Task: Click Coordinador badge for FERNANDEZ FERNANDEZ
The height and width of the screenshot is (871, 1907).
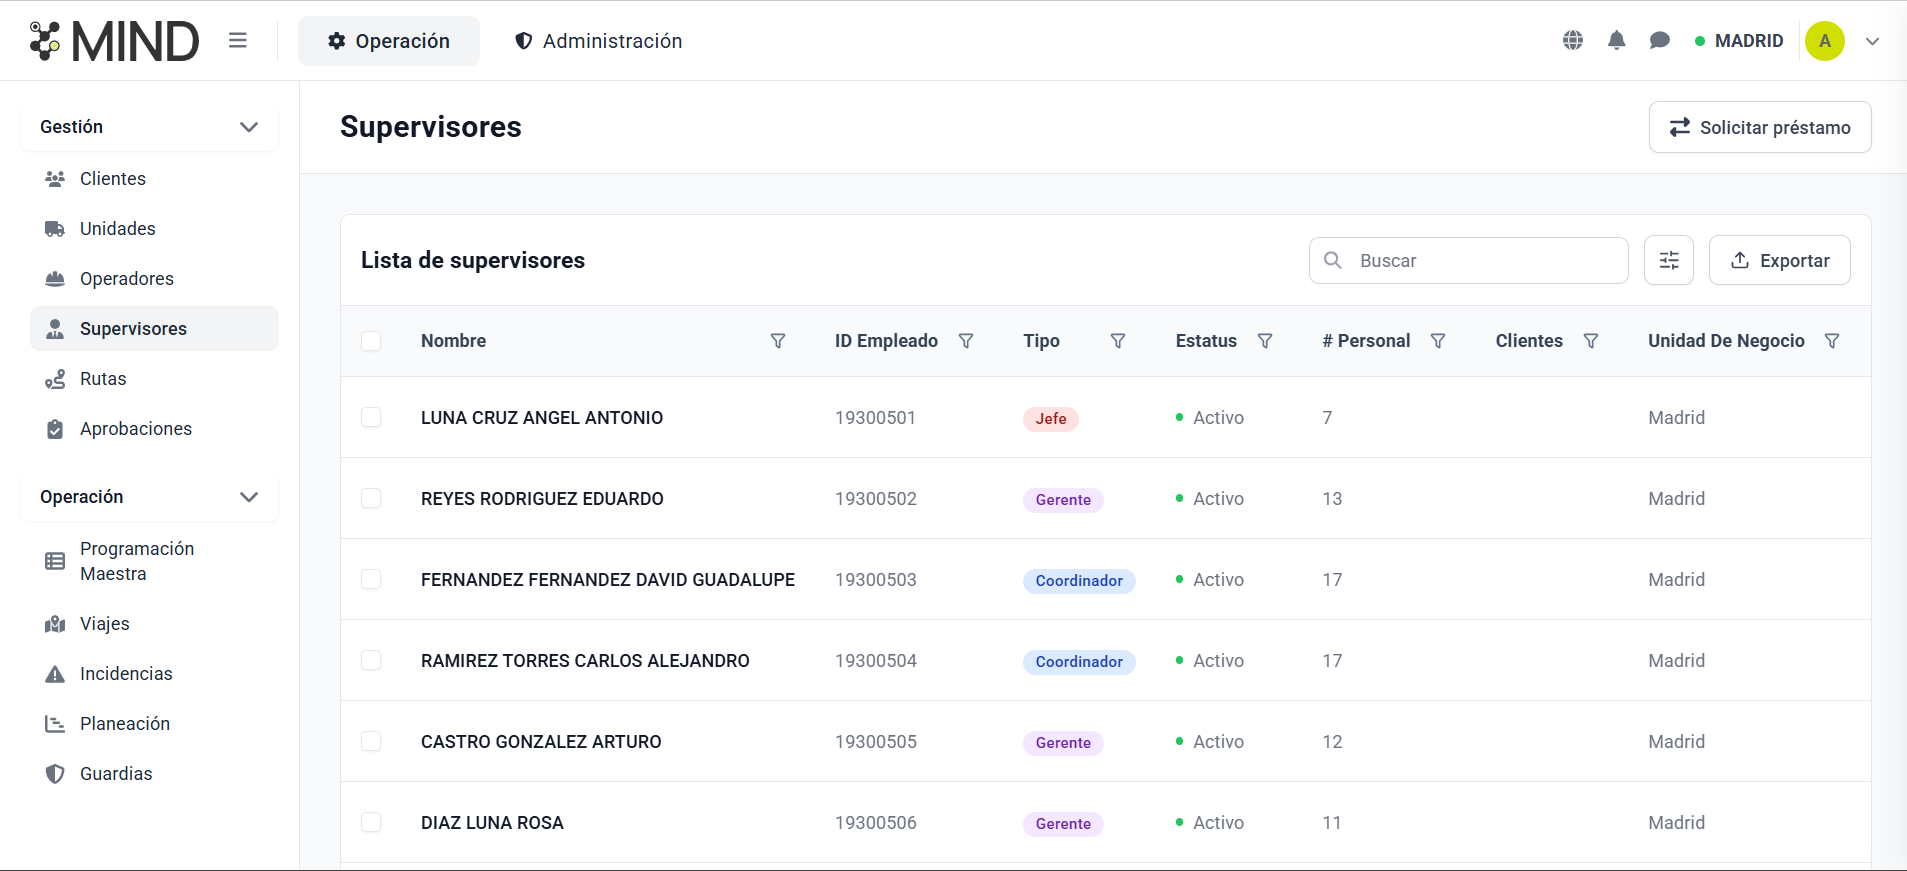Action: click(x=1079, y=581)
